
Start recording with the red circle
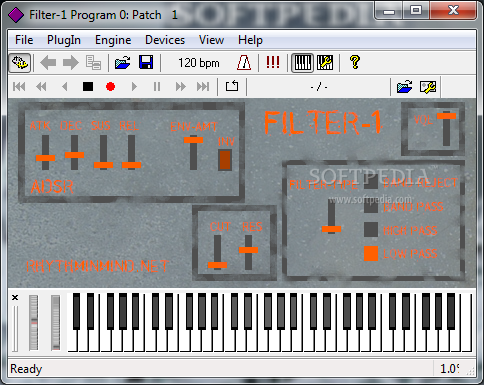click(x=110, y=87)
